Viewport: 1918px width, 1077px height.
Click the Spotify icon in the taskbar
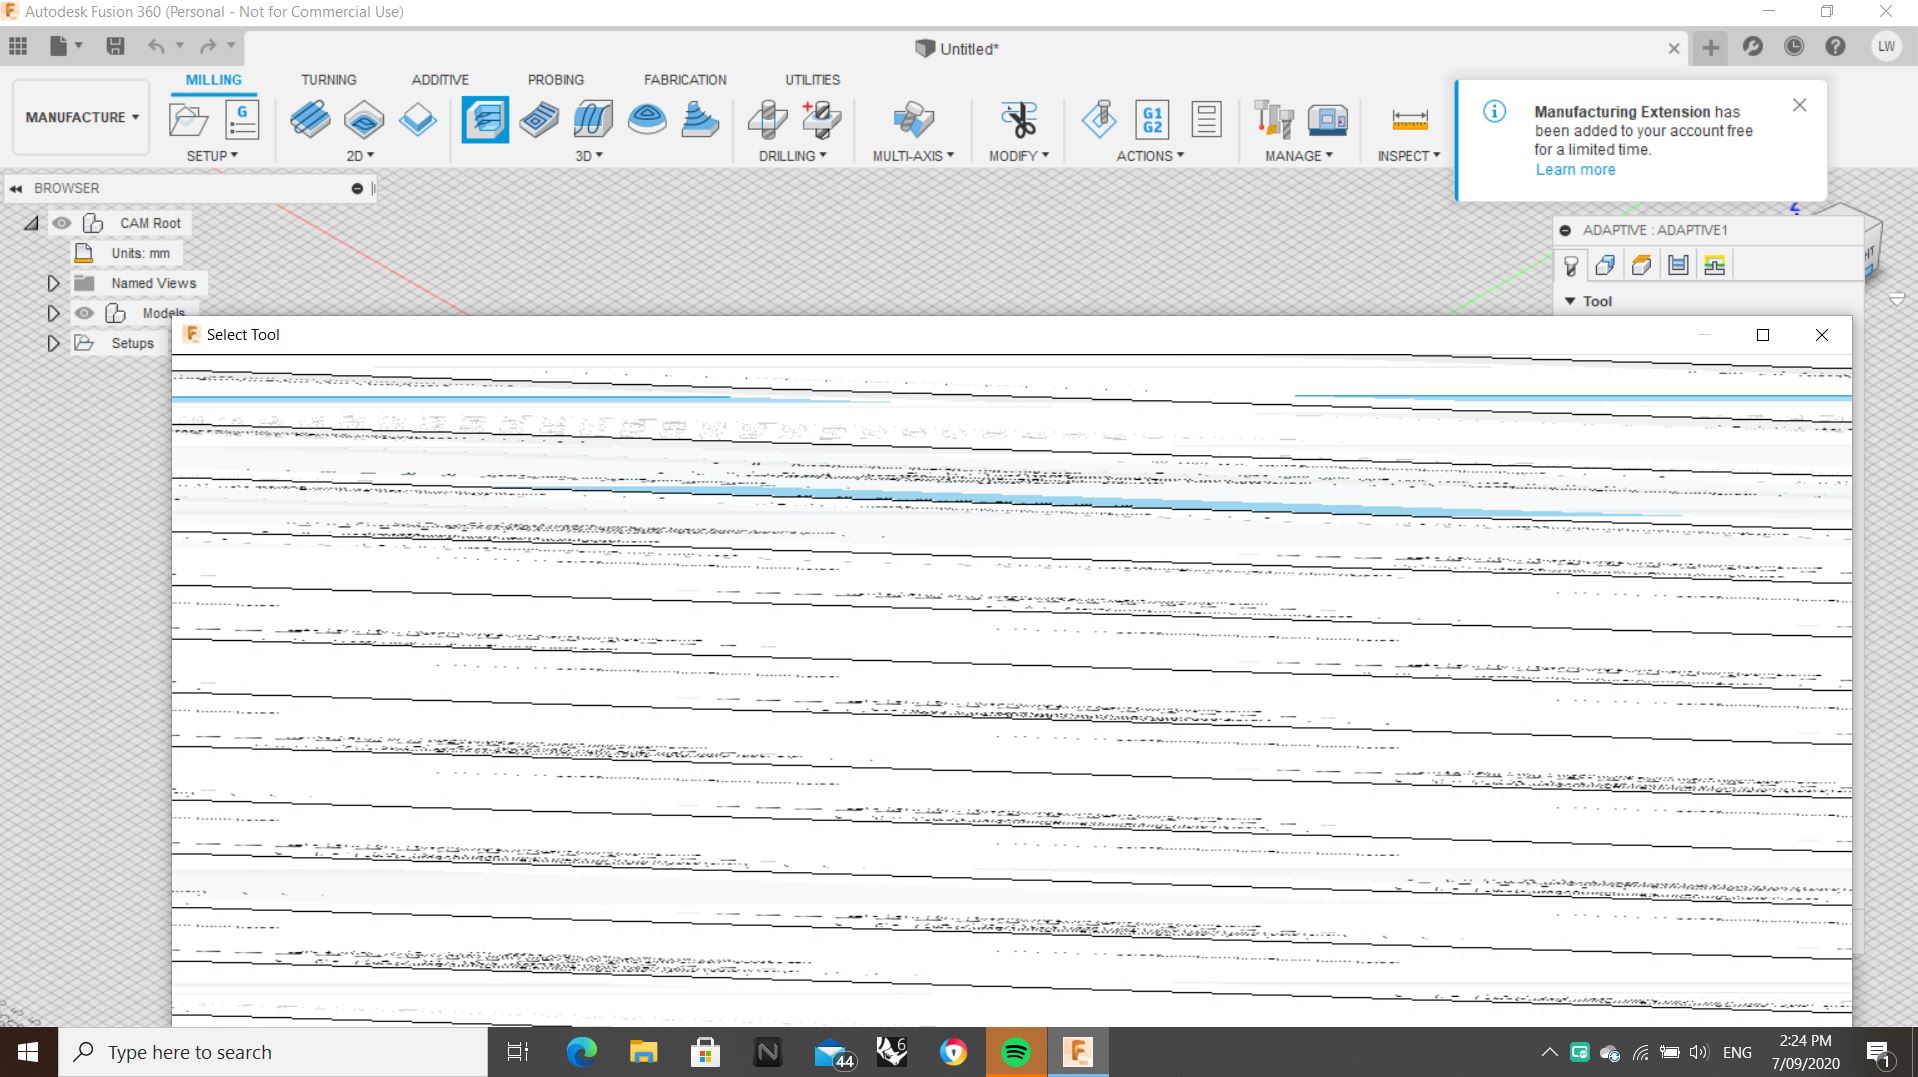pyautogui.click(x=1015, y=1052)
